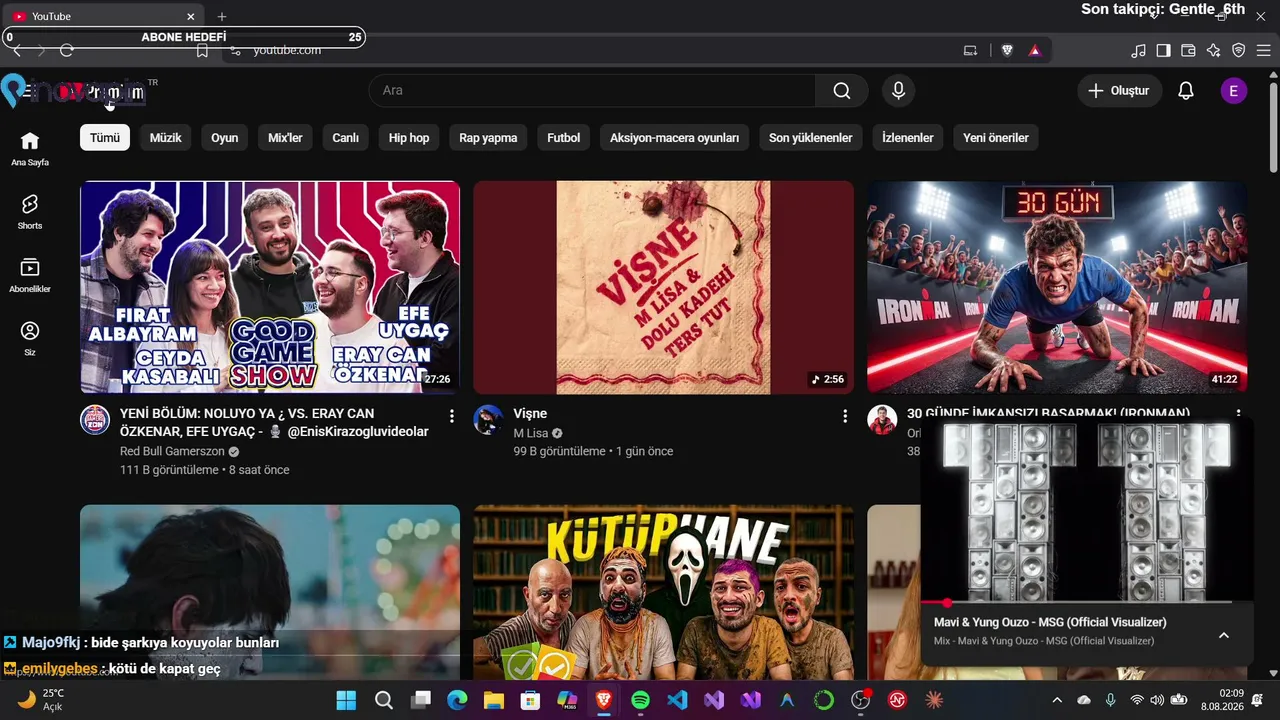The height and width of the screenshot is (720, 1280).
Task: Open miniplayer title Mavi & Yung Ouzo - MSG
Action: coord(1050,622)
